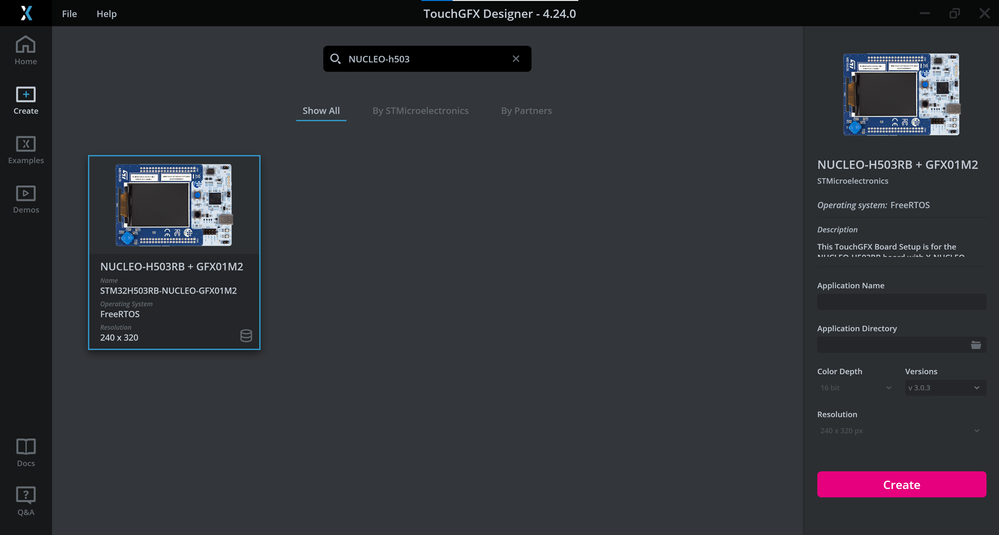Switch to By STMicroelectronics tab
Viewport: 999px width, 535px height.
point(420,111)
